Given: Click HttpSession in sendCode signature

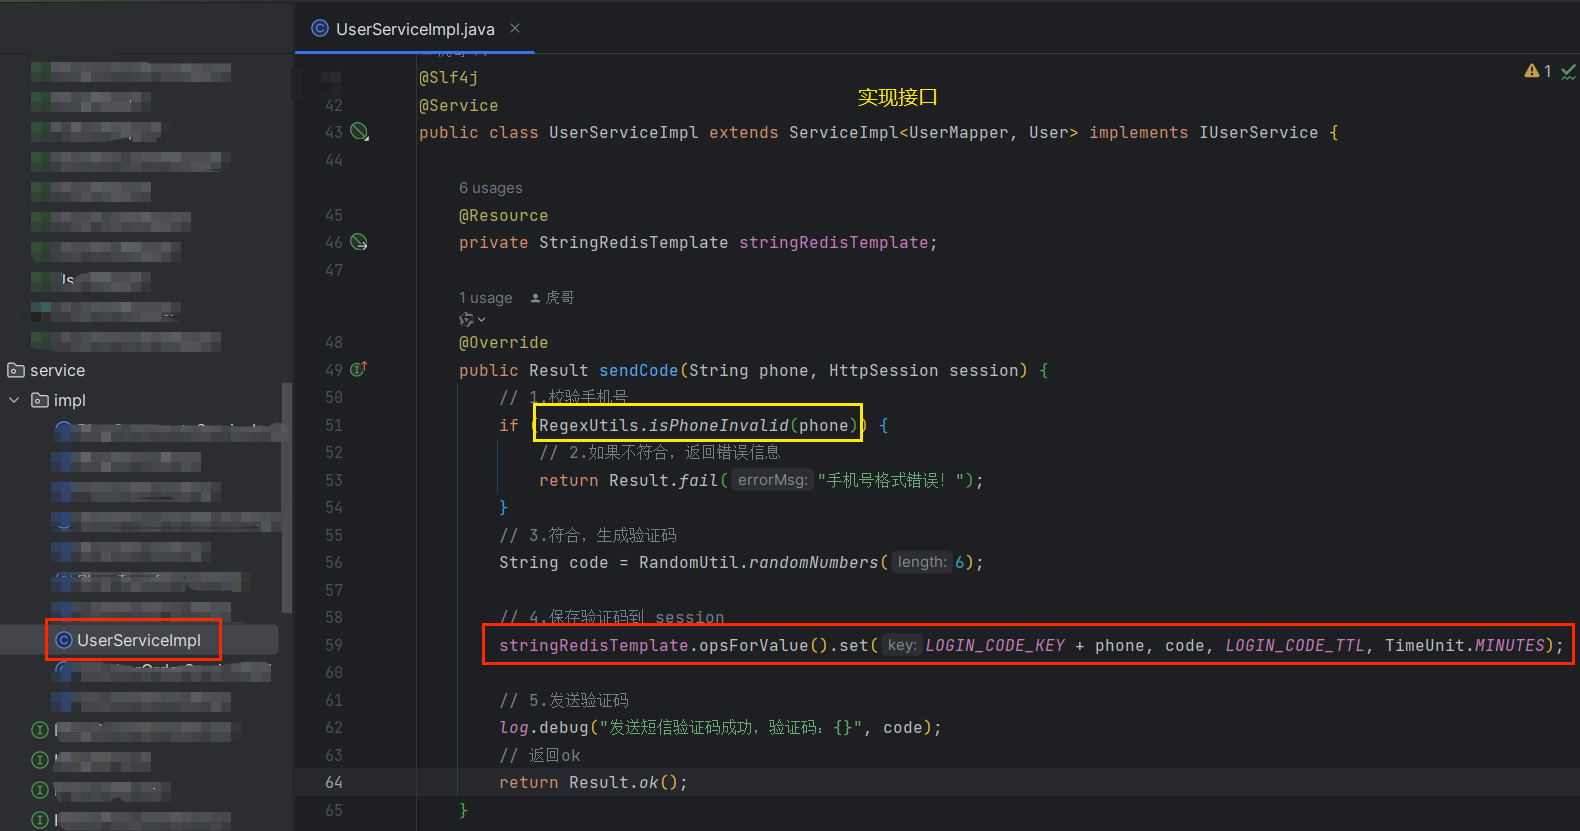Looking at the screenshot, I should click(x=884, y=370).
